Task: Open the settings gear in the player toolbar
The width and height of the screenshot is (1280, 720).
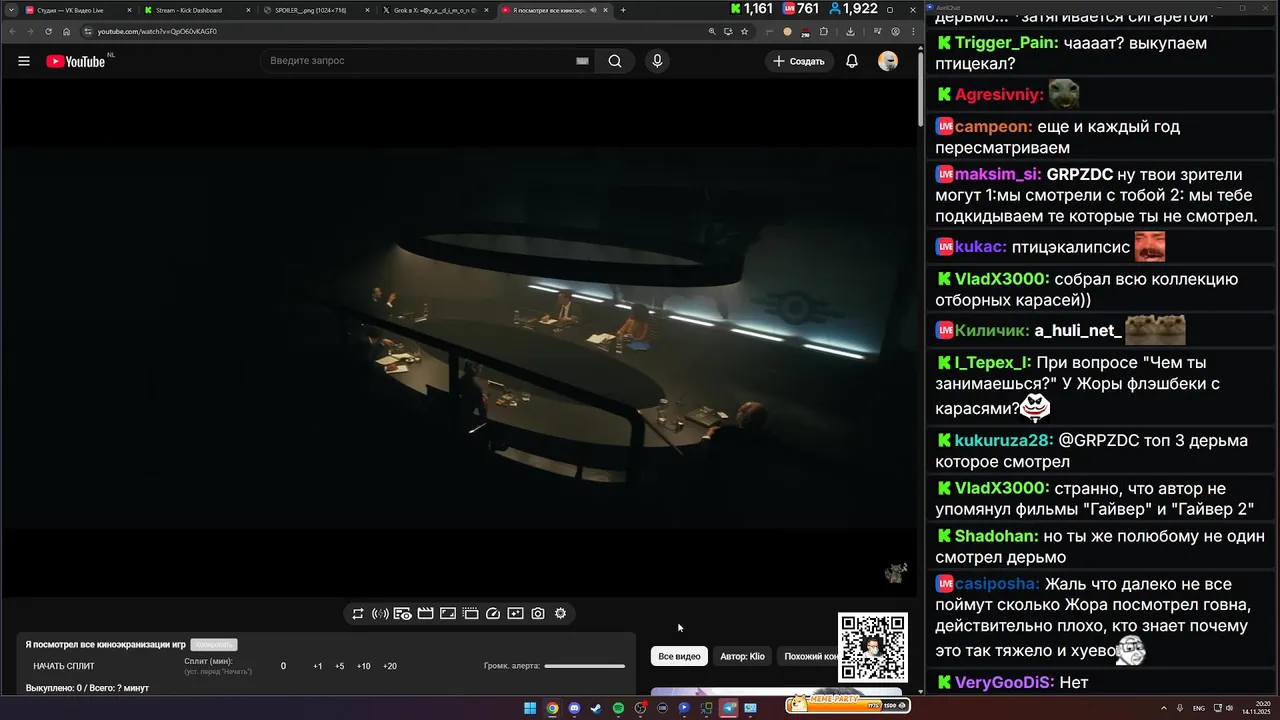Action: click(560, 613)
